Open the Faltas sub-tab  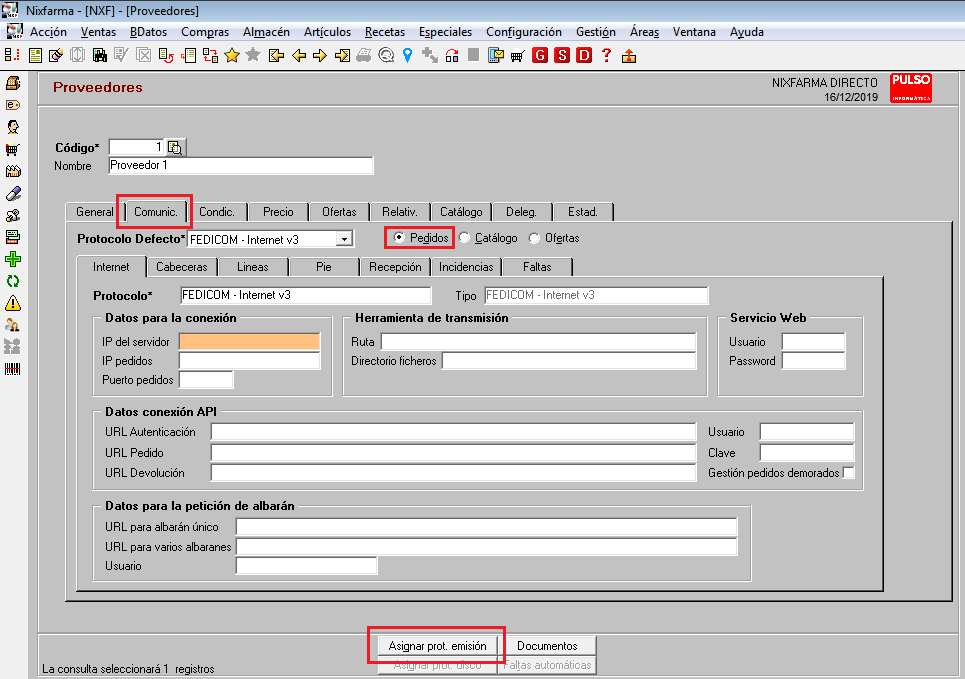(x=537, y=267)
